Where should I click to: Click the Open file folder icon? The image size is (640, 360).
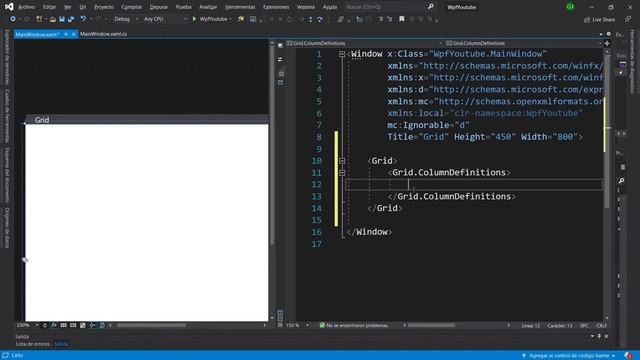tap(53, 19)
